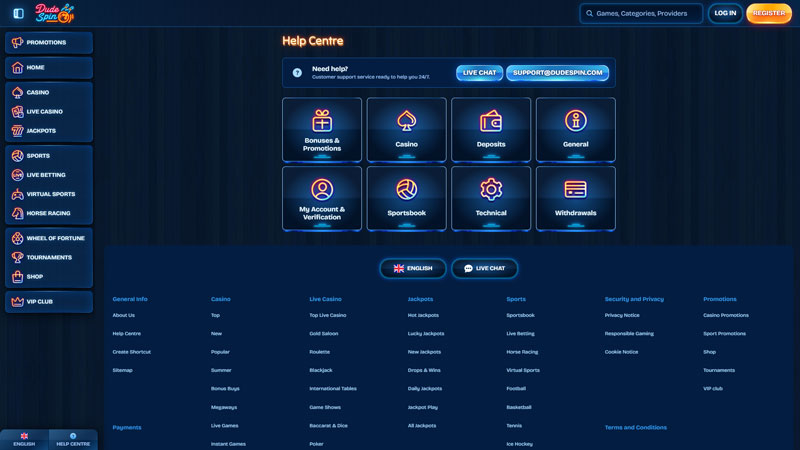Open the General help category card
This screenshot has width=800, height=450.
576,130
